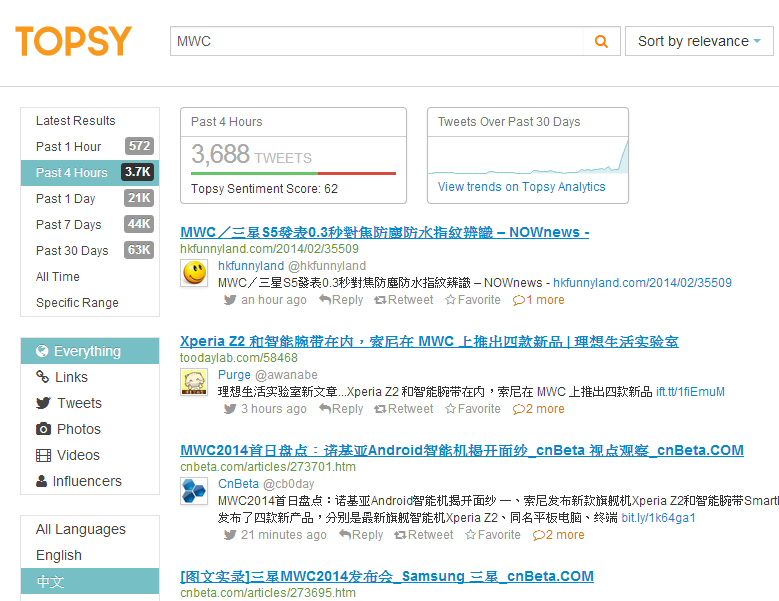Retweet the CnBeta tweet
Screen dimensions: 779x601
click(x=423, y=535)
